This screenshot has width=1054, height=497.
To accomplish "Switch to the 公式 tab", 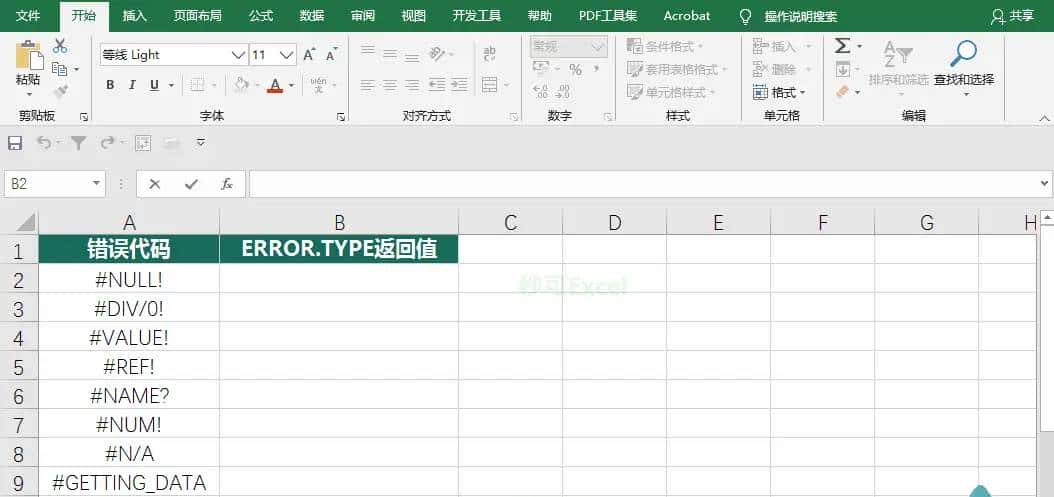I will (x=261, y=15).
